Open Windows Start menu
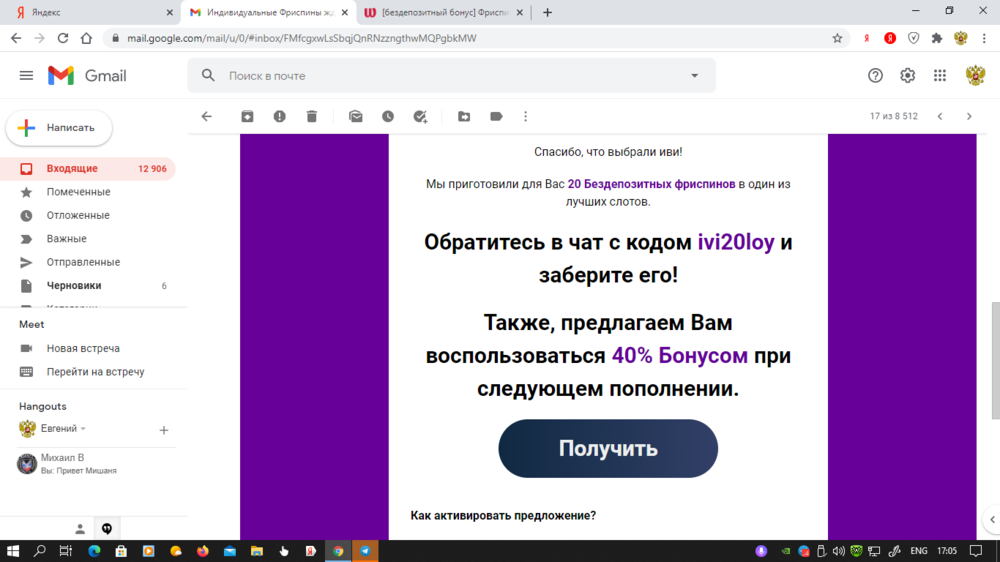Image resolution: width=1000 pixels, height=562 pixels. [x=13, y=551]
